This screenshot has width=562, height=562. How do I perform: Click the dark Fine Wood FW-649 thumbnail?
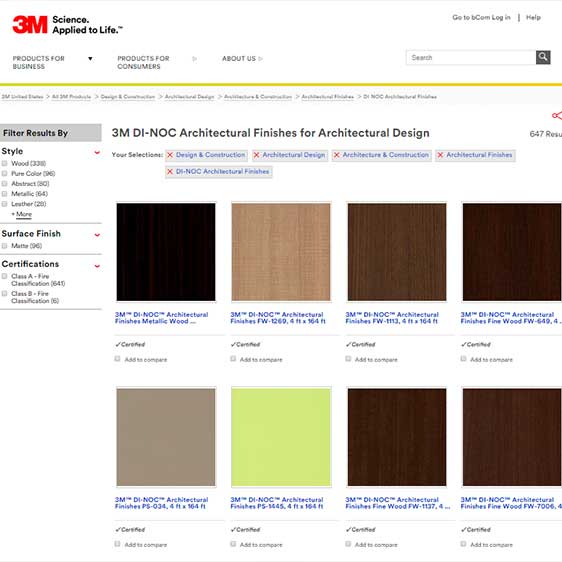pos(512,252)
